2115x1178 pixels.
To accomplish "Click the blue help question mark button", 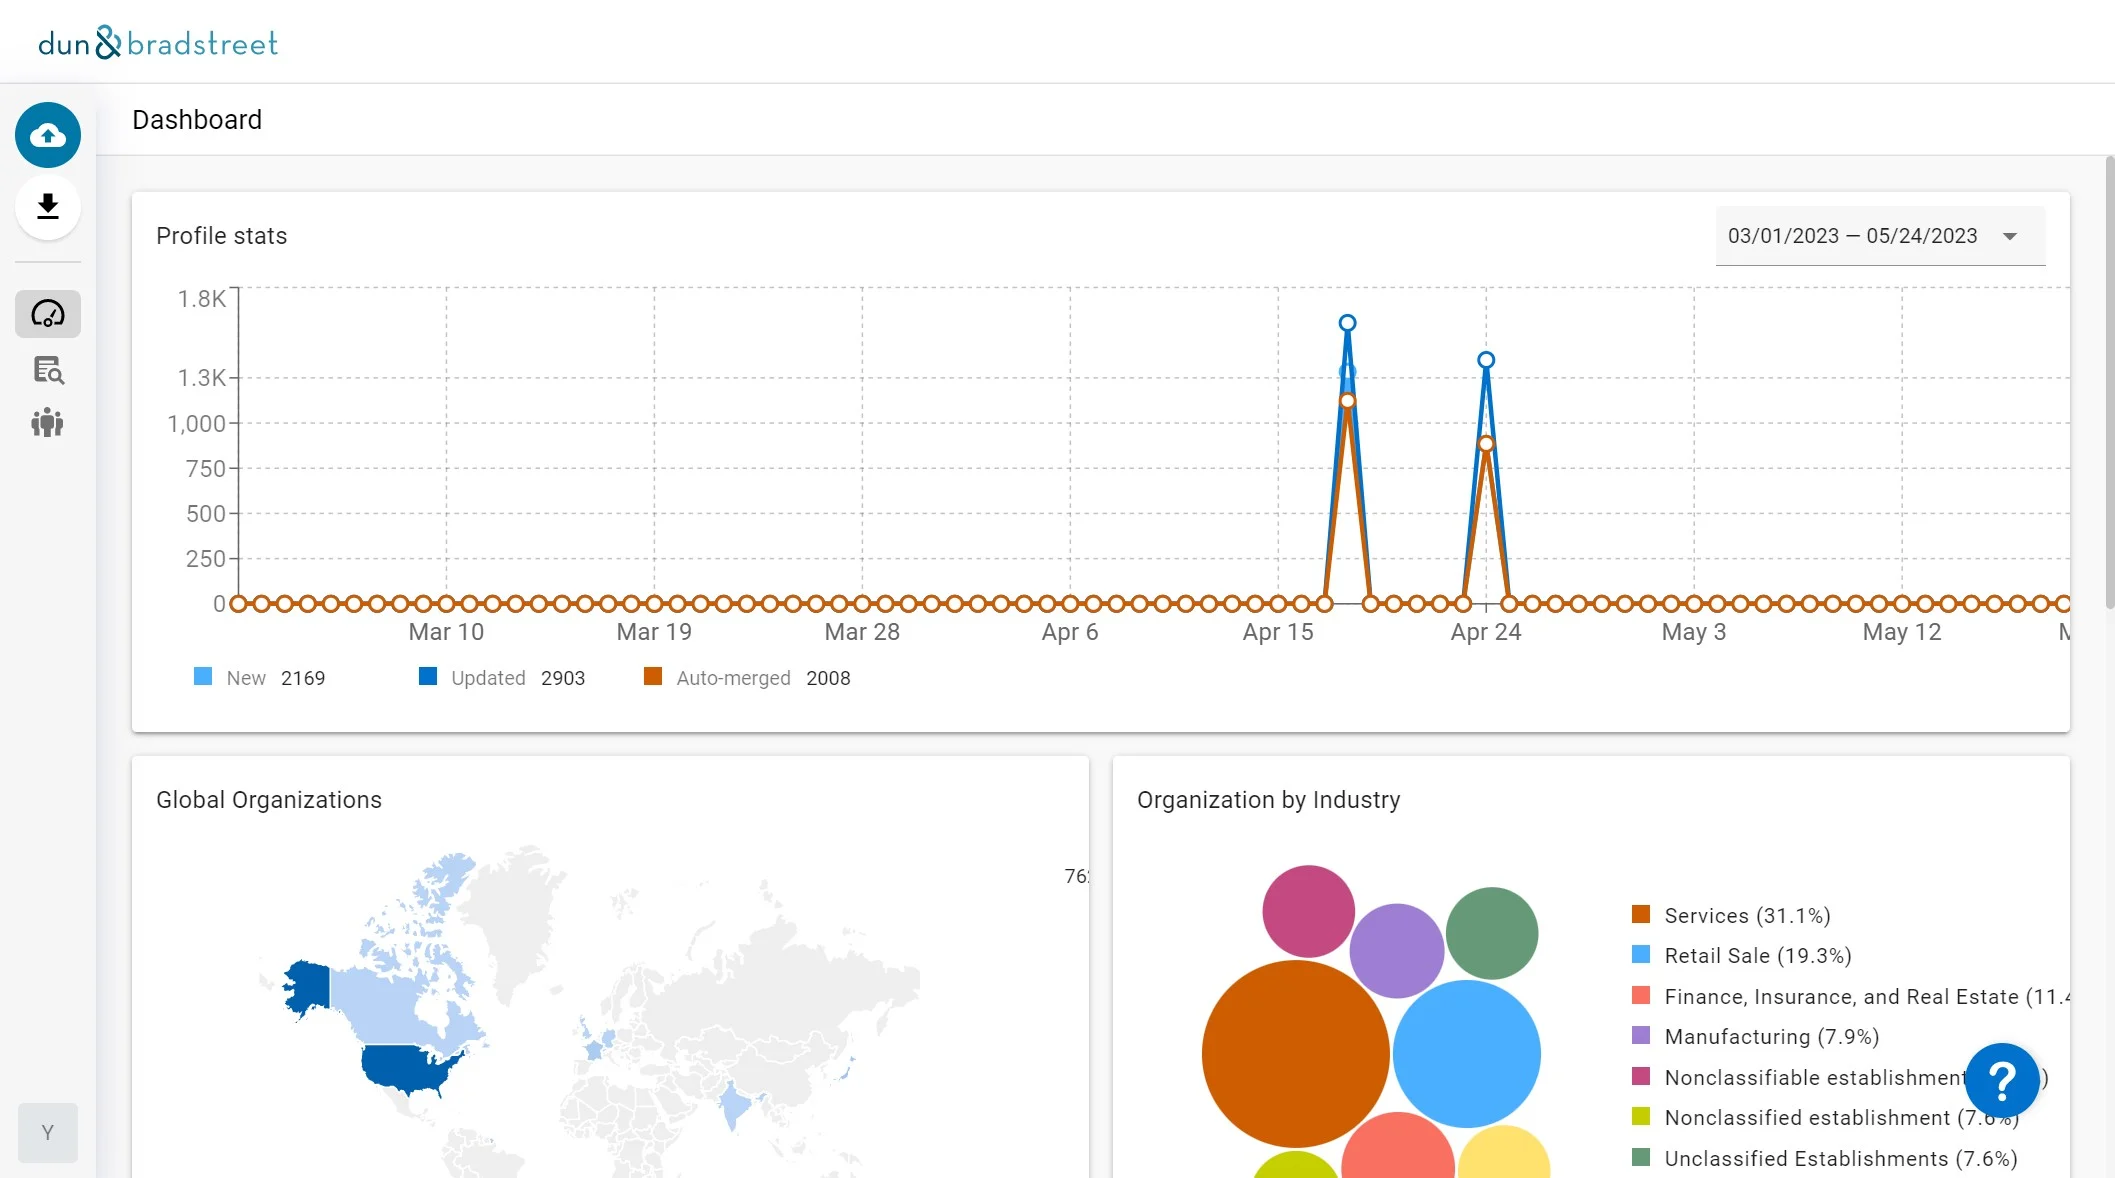I will (2002, 1080).
